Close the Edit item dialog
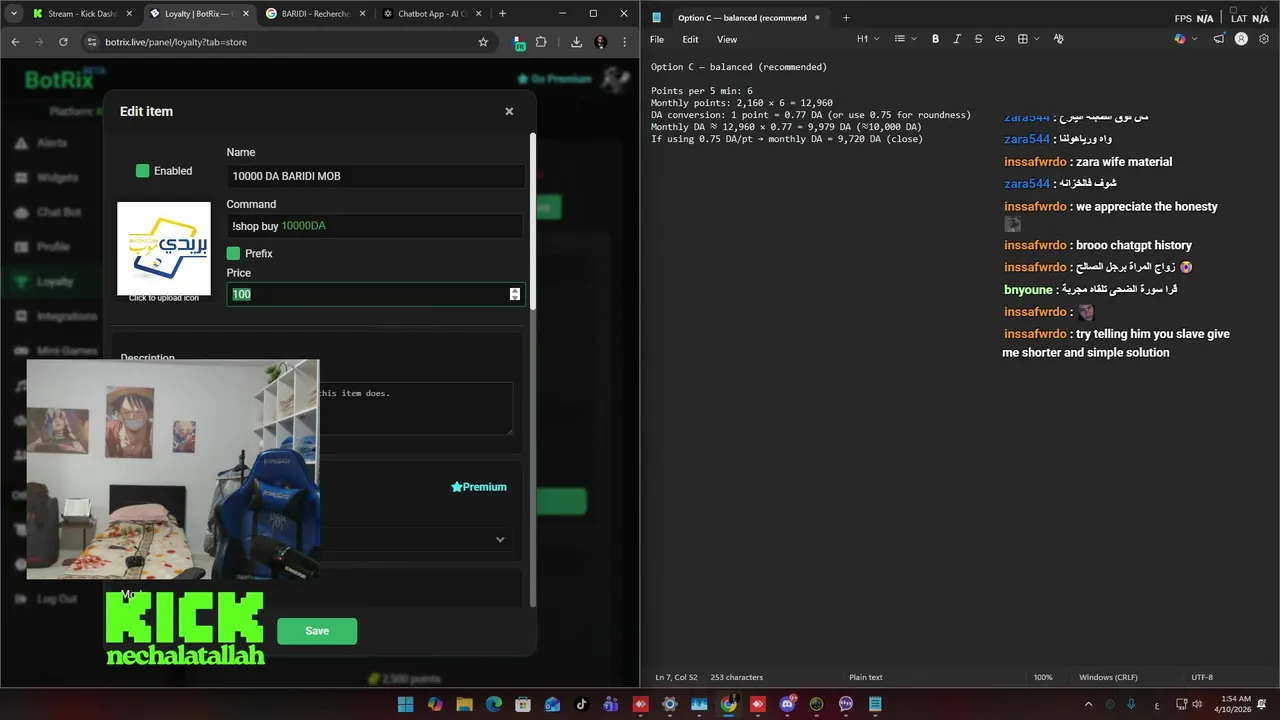 point(509,111)
